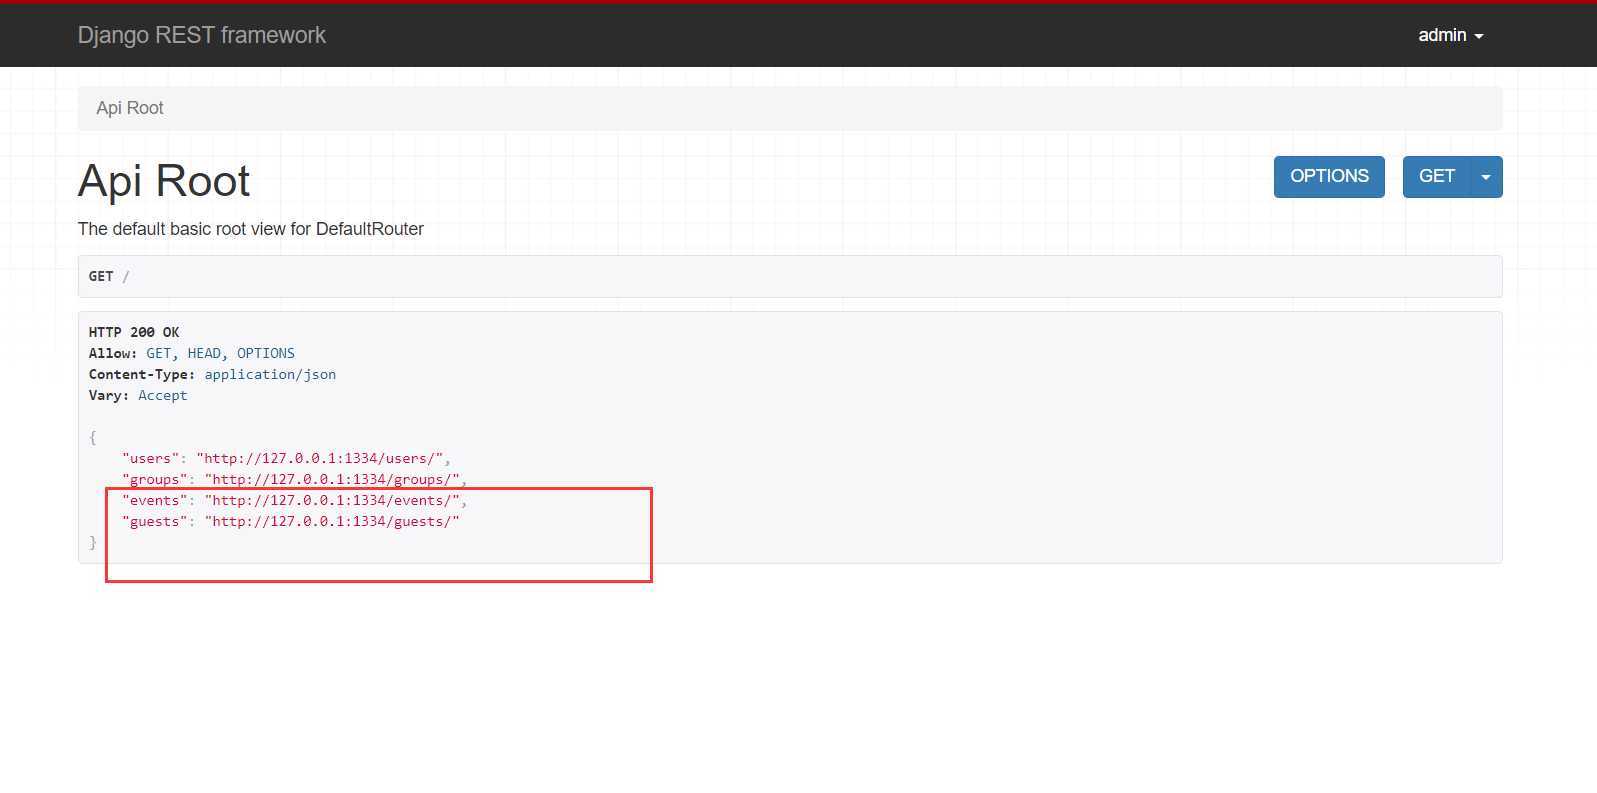Screen dimensions: 1597x793
Task: Select the "Accept" vary header value
Action: (162, 395)
